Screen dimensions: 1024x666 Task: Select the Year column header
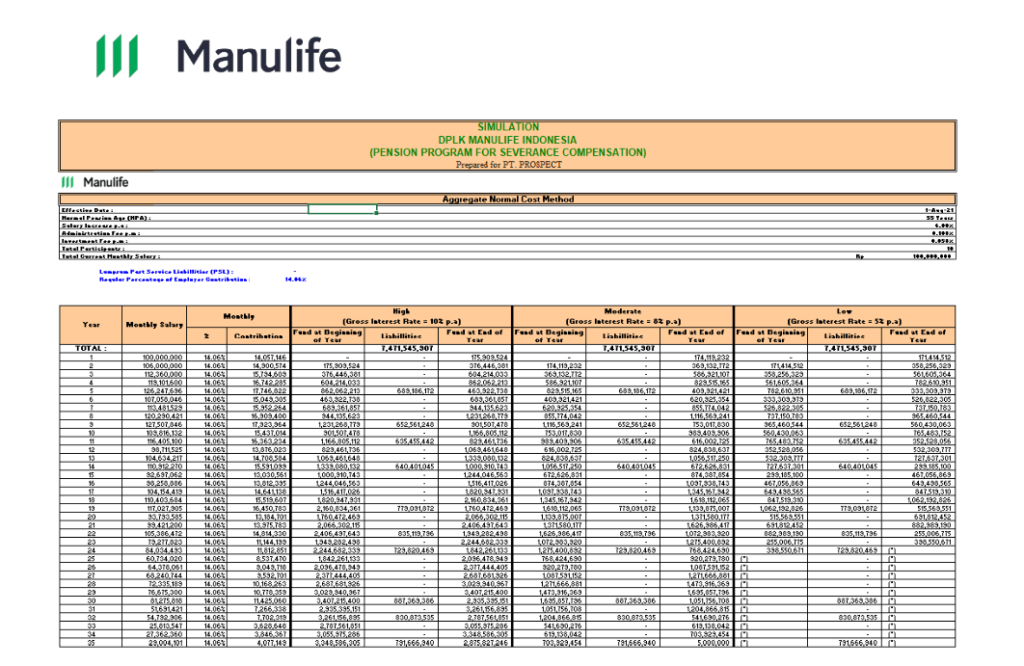90,324
